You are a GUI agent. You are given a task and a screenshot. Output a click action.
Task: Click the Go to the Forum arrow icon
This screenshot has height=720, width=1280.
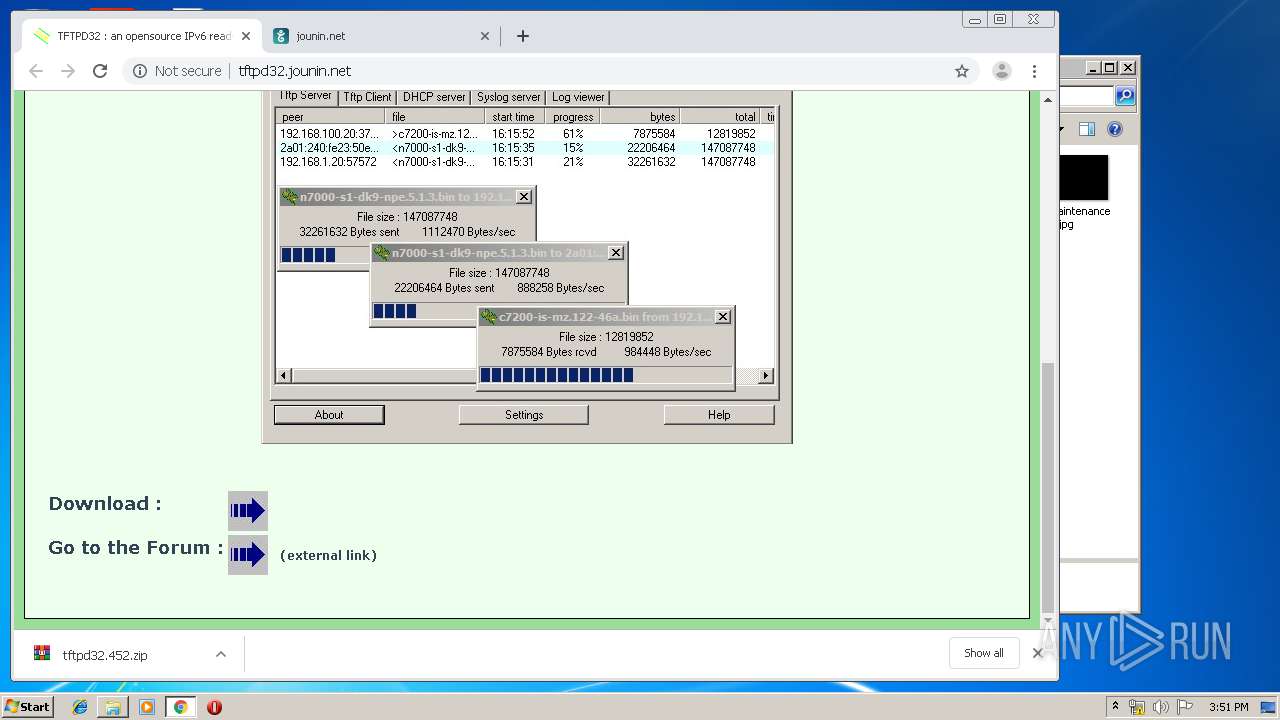tap(248, 555)
